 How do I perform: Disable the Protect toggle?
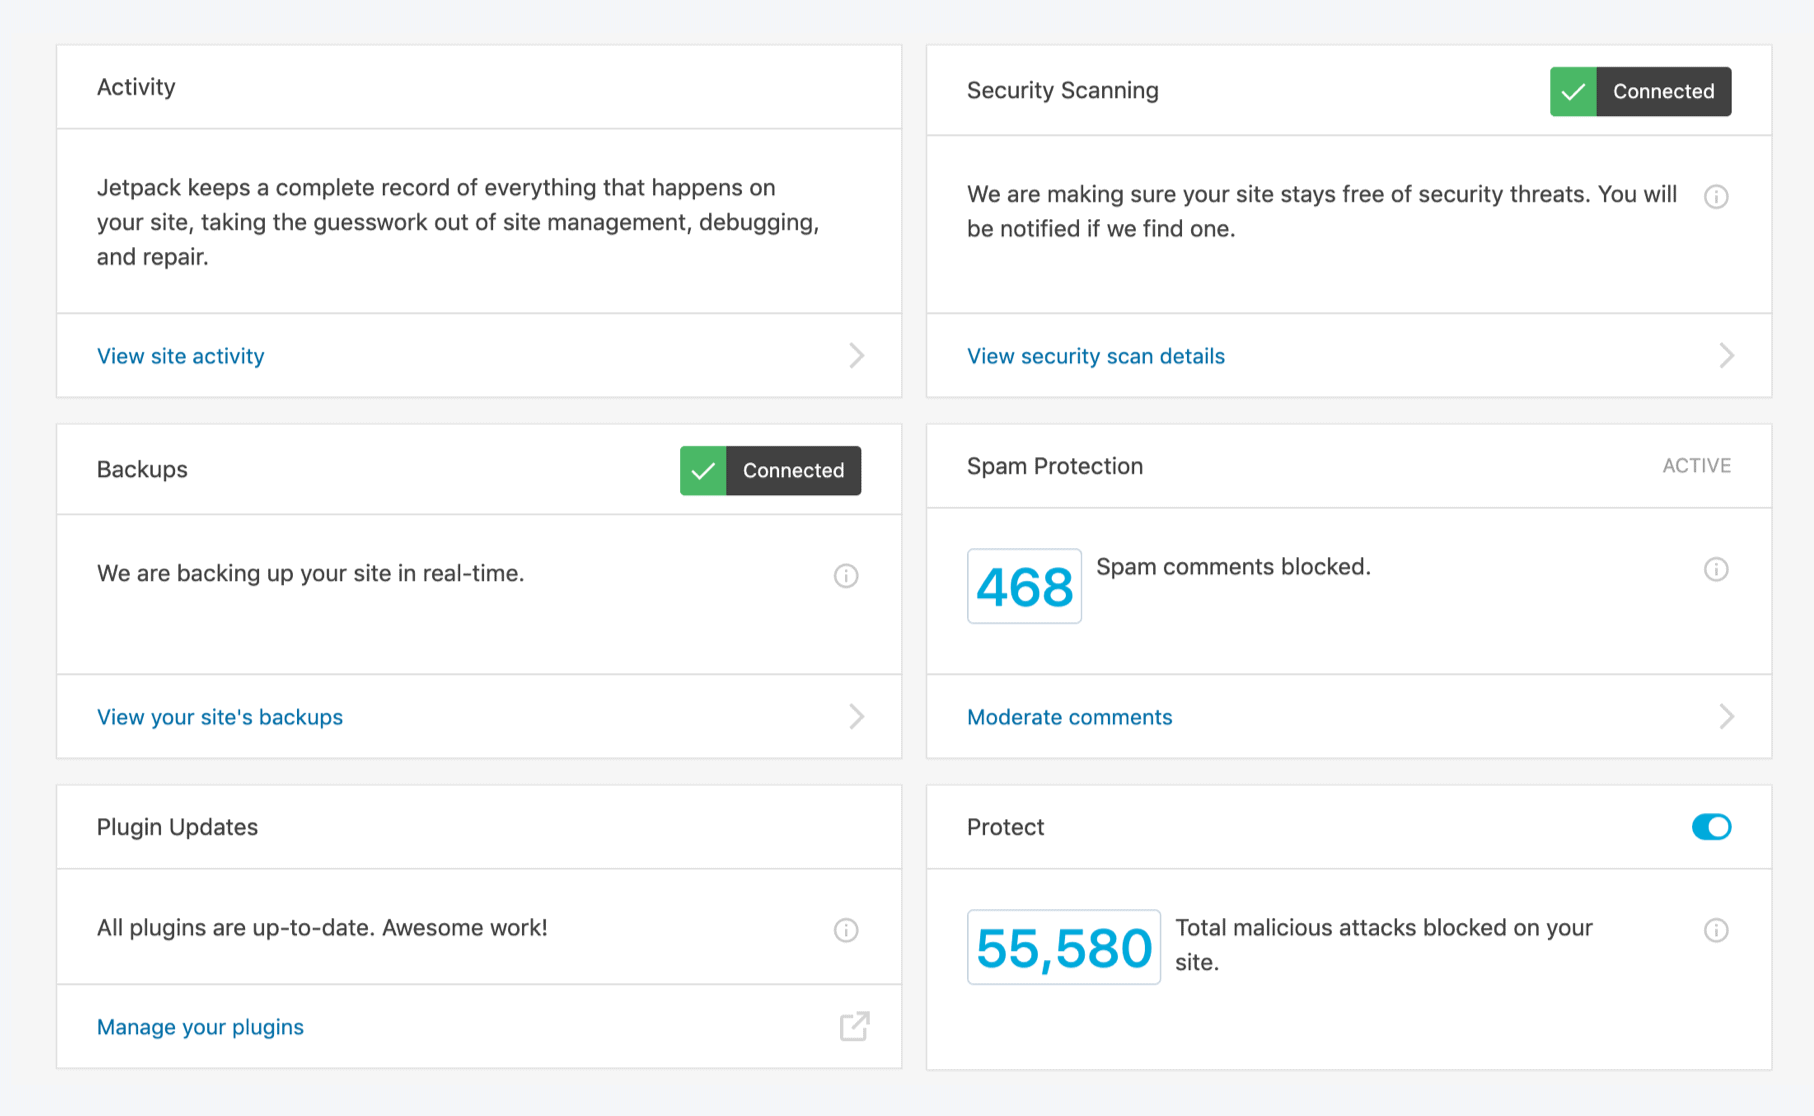coord(1712,827)
